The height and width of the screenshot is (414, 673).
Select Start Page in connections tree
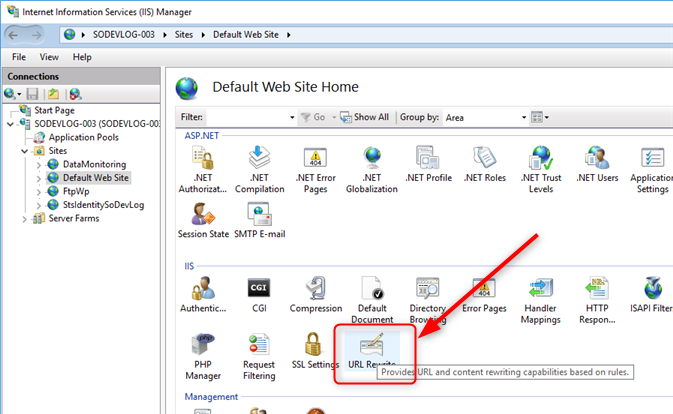coord(54,110)
